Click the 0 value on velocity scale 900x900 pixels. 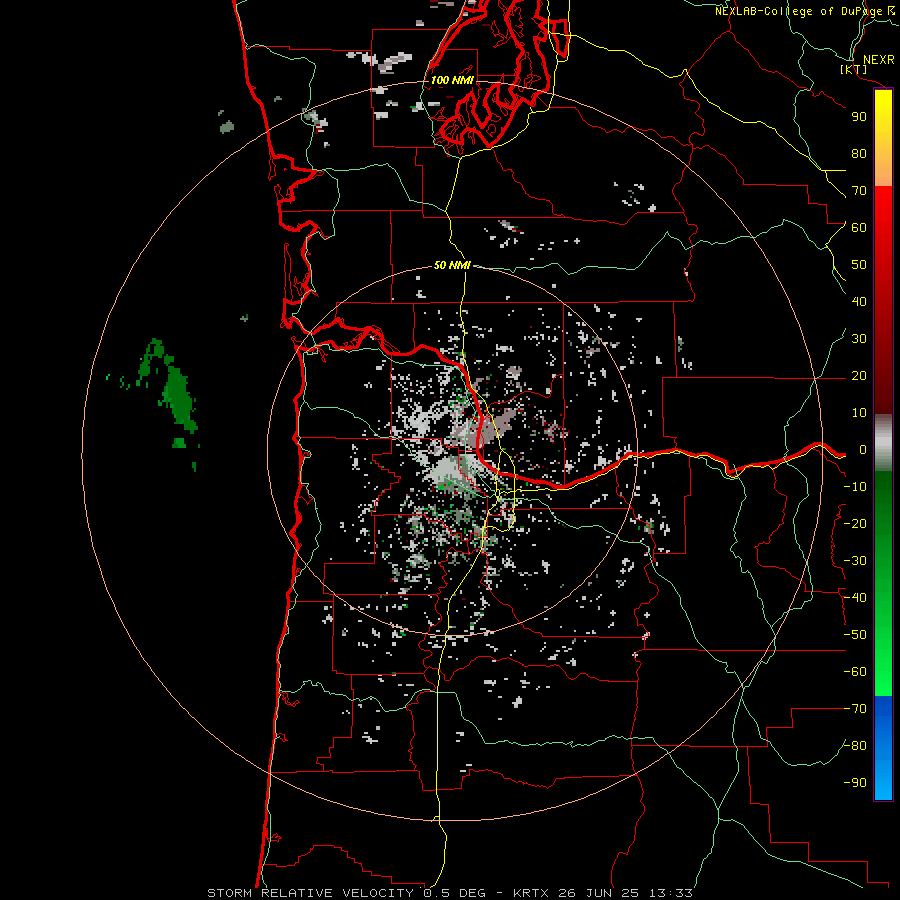point(863,450)
